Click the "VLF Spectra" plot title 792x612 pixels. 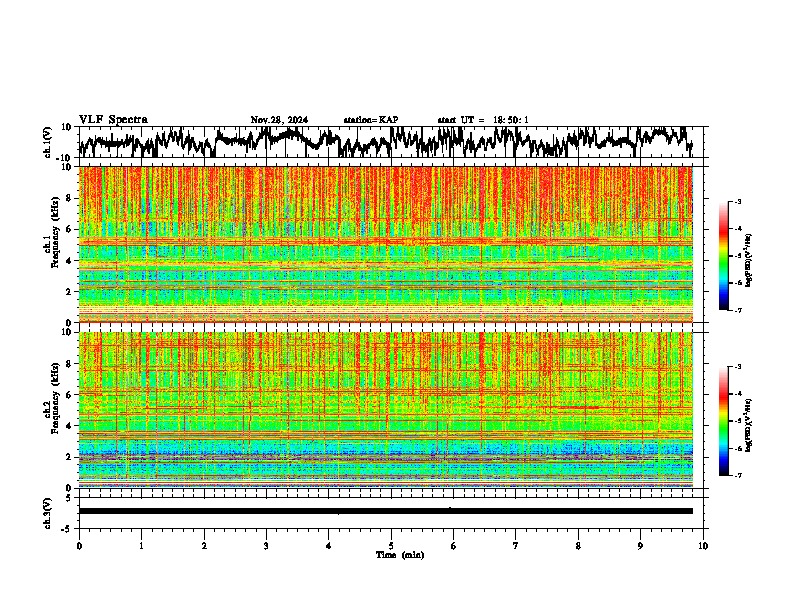(x=113, y=120)
